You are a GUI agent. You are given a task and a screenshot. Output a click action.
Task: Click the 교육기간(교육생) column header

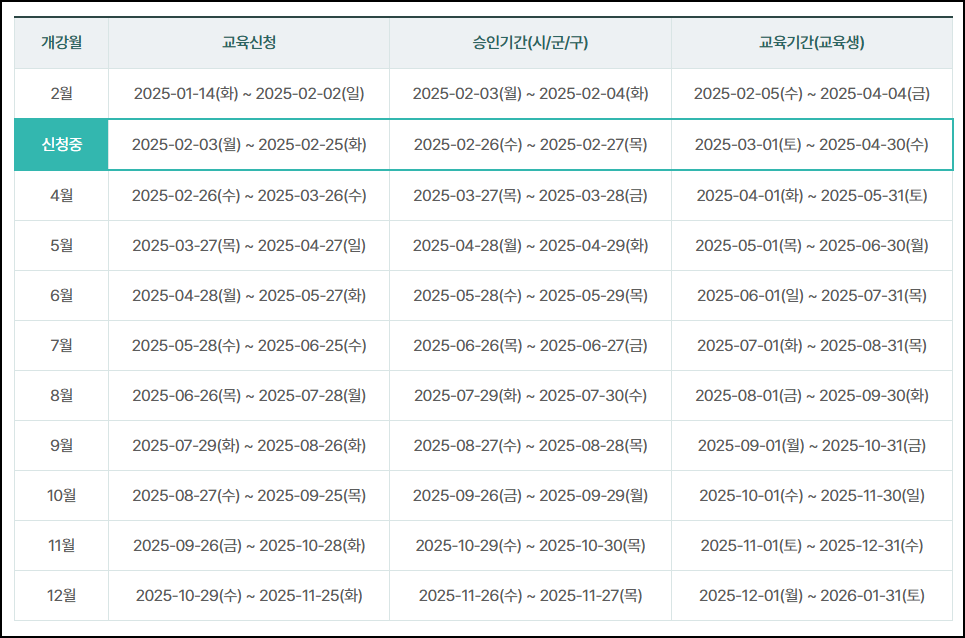812,42
